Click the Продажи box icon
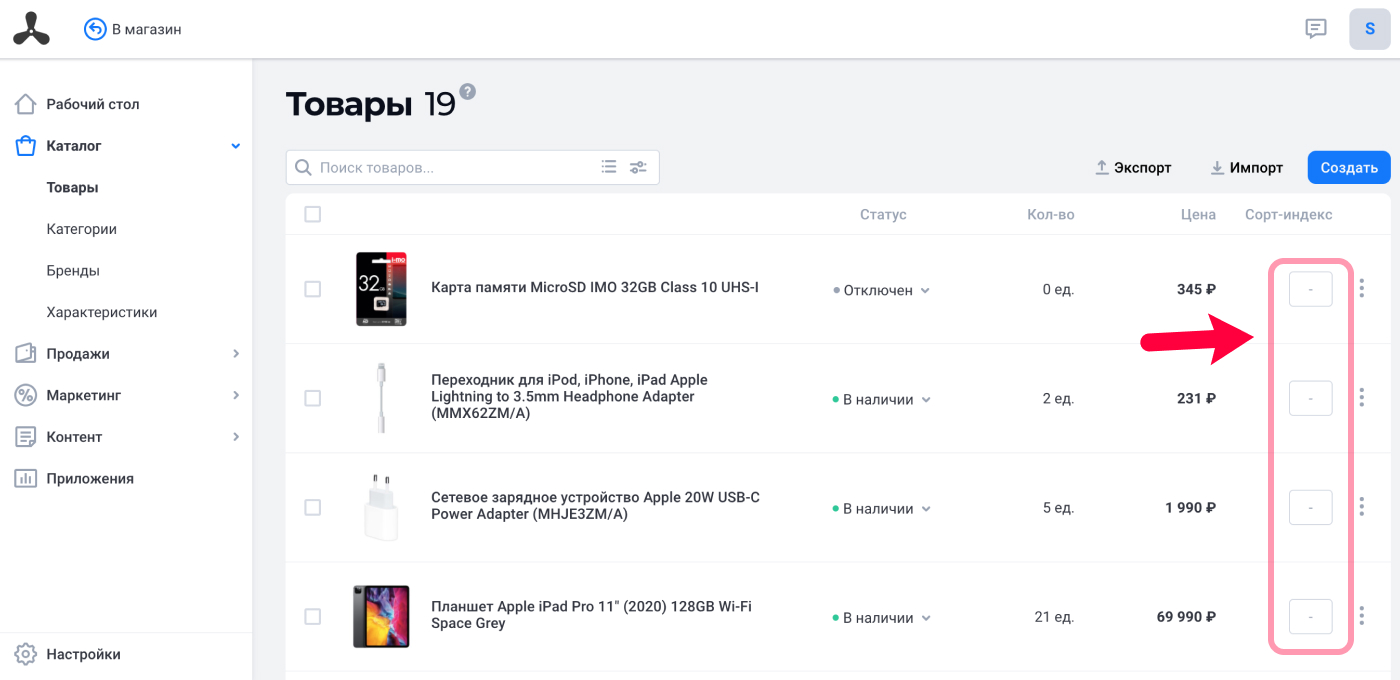This screenshot has height=680, width=1400. point(26,354)
